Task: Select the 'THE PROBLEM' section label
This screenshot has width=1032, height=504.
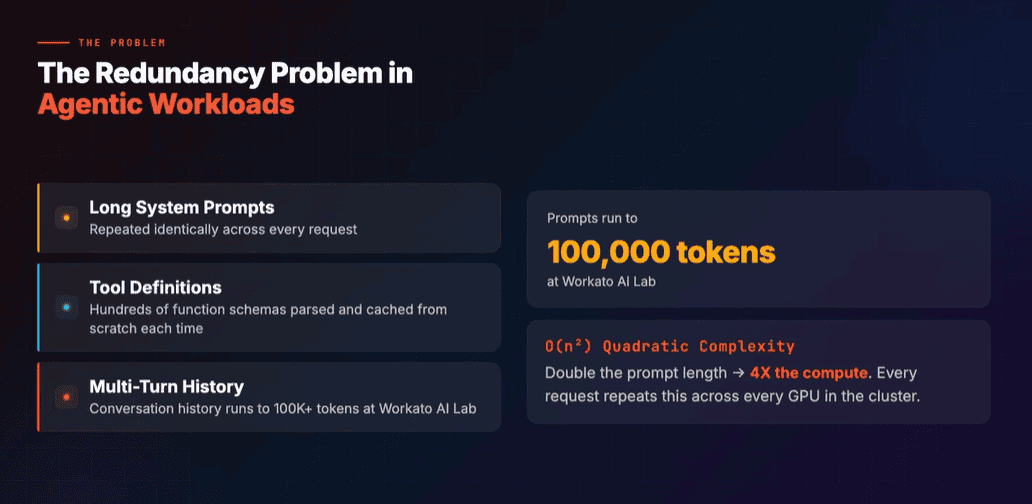Action: tap(122, 43)
